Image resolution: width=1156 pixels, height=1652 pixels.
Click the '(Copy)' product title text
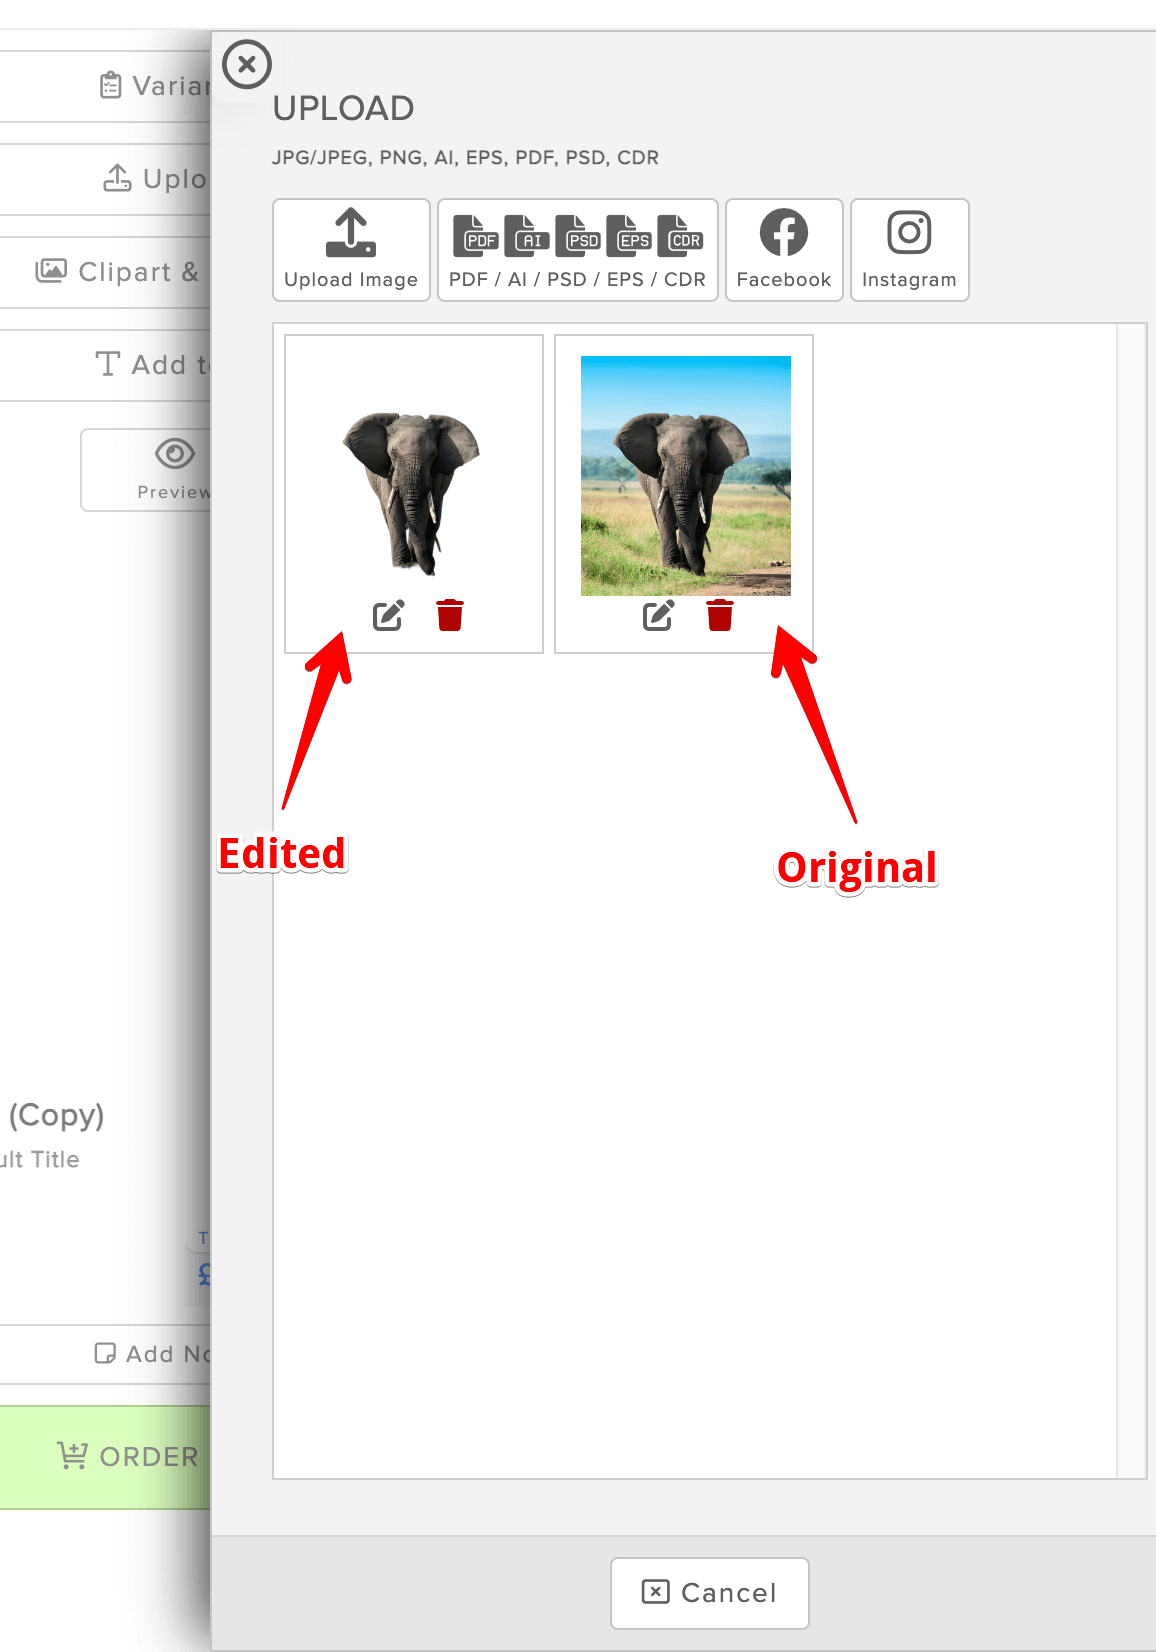click(x=57, y=1115)
